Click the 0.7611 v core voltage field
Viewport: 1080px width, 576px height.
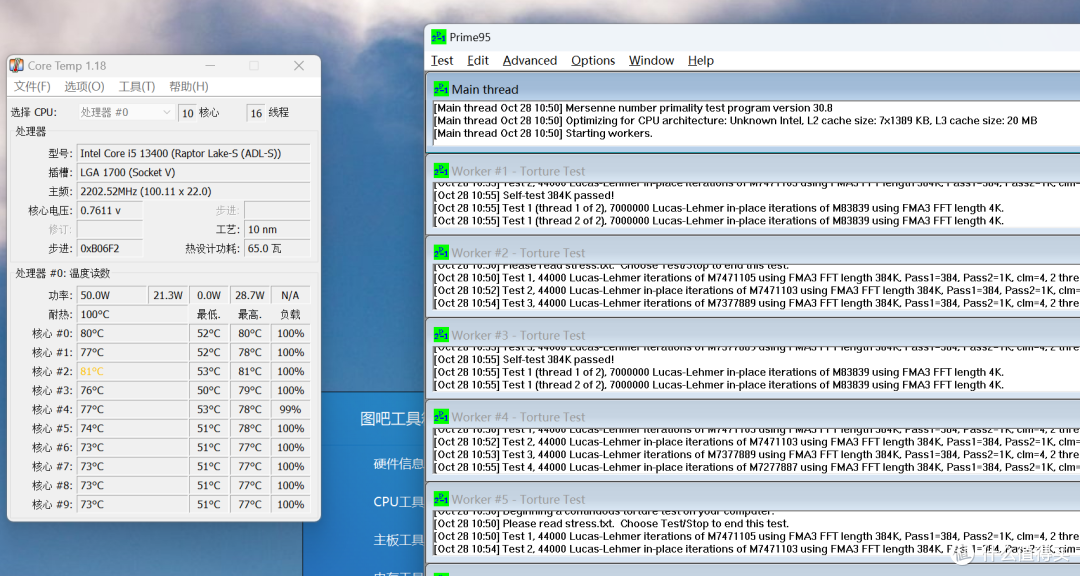pos(110,210)
